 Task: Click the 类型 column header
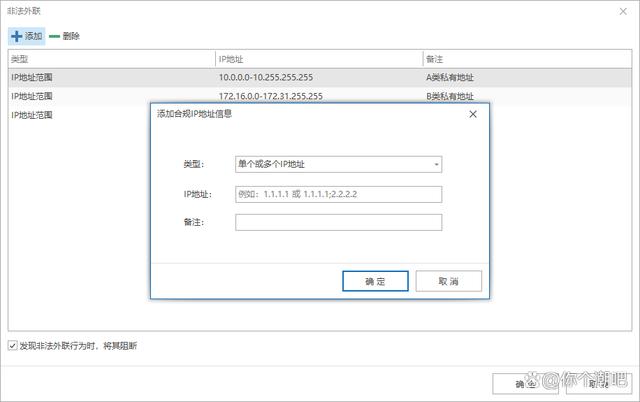pyautogui.click(x=111, y=59)
